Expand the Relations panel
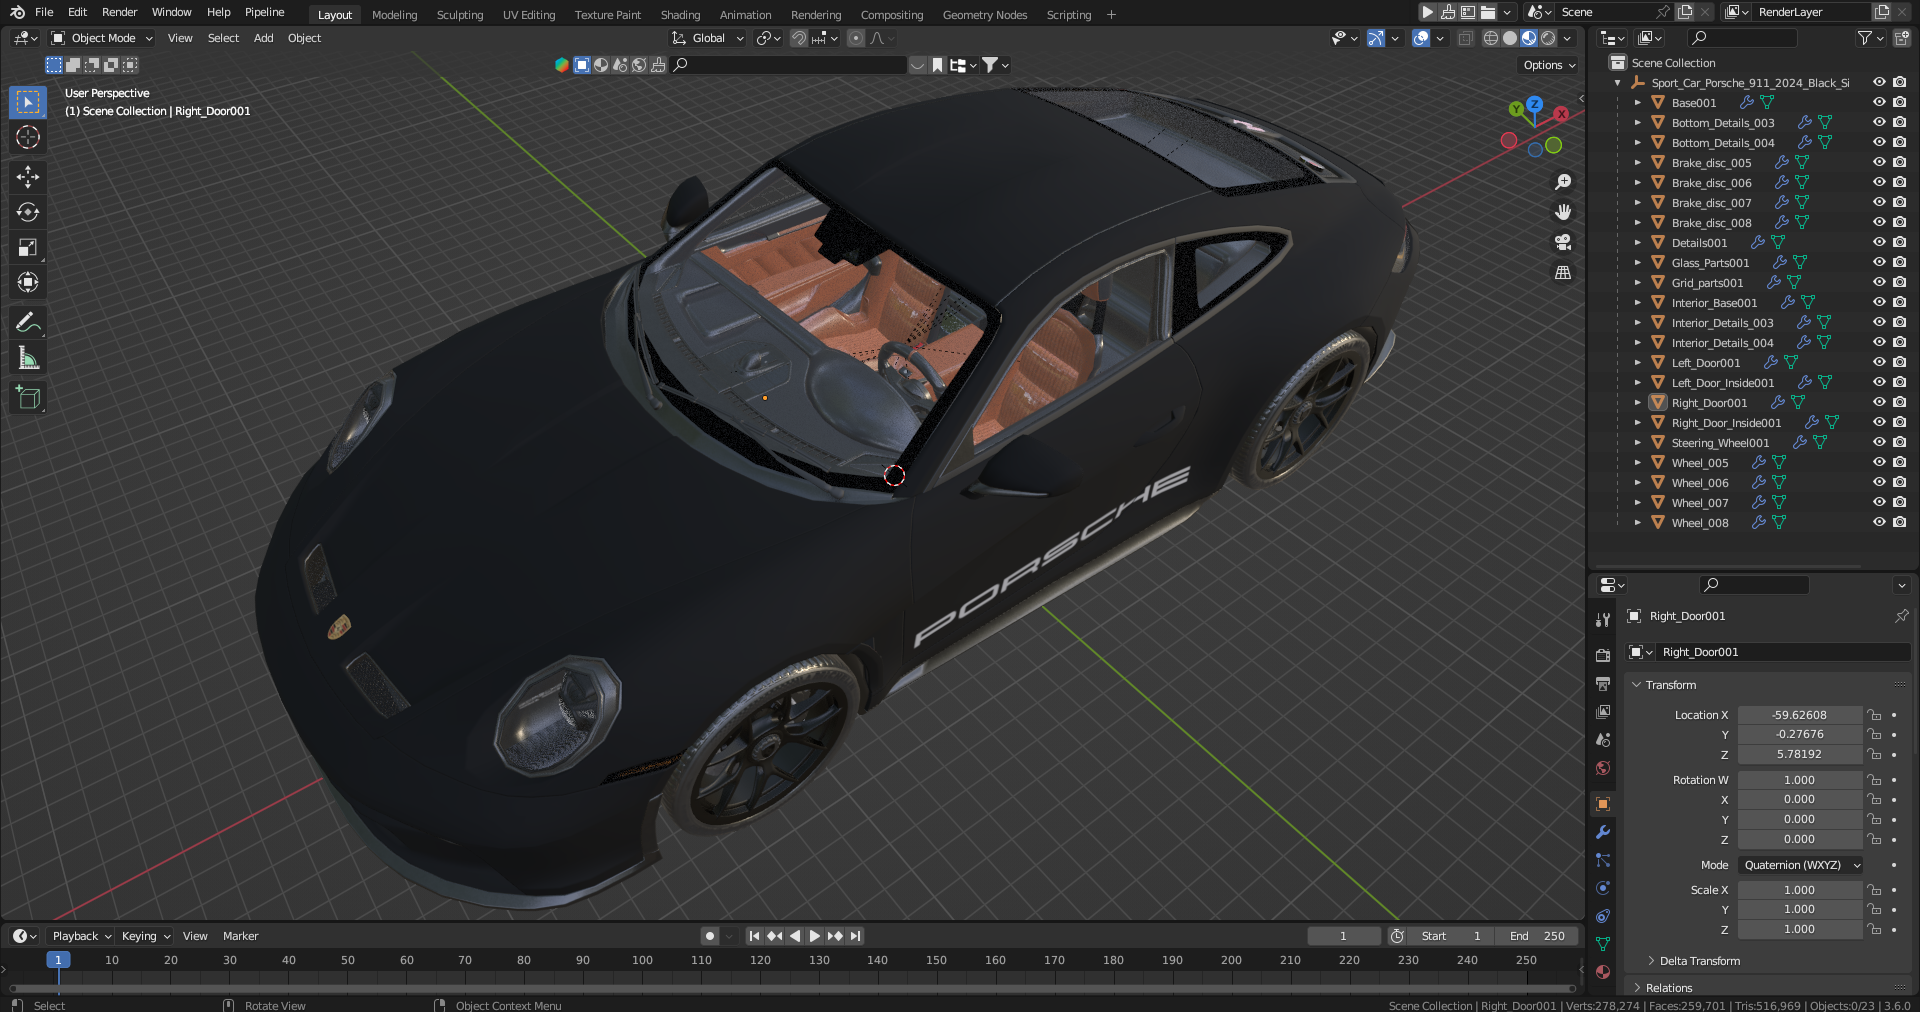The width and height of the screenshot is (1920, 1012). tap(1668, 988)
